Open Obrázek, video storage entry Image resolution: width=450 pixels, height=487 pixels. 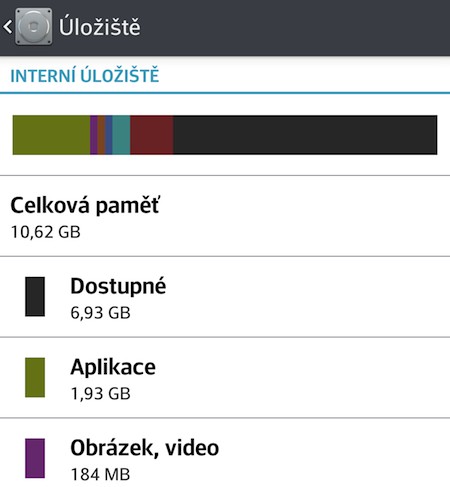(x=225, y=453)
